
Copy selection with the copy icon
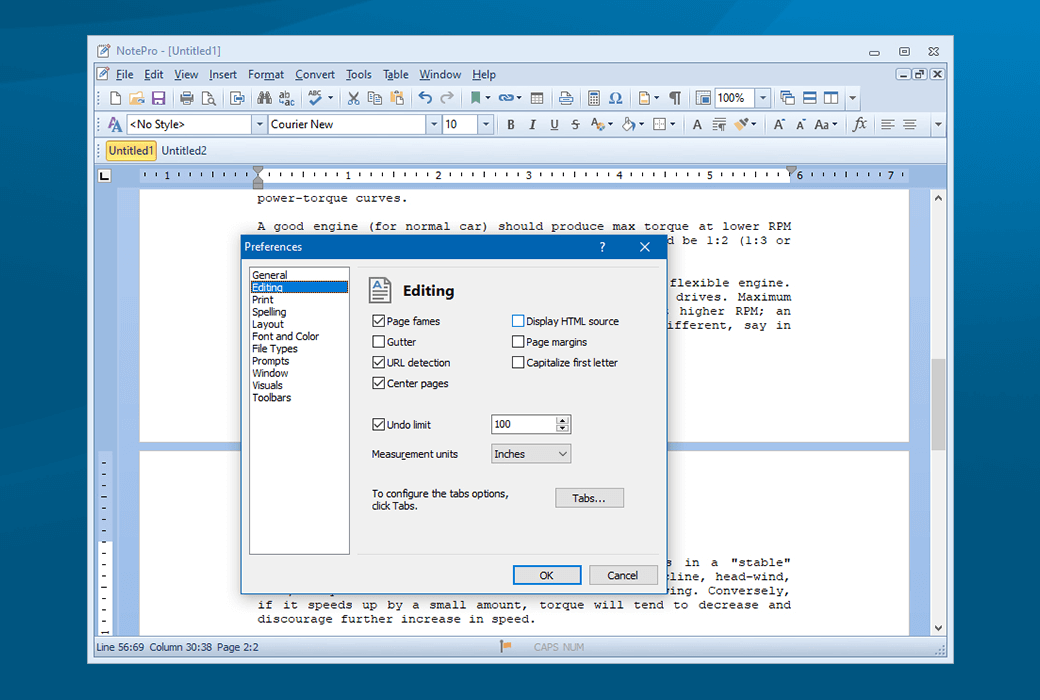(375, 98)
